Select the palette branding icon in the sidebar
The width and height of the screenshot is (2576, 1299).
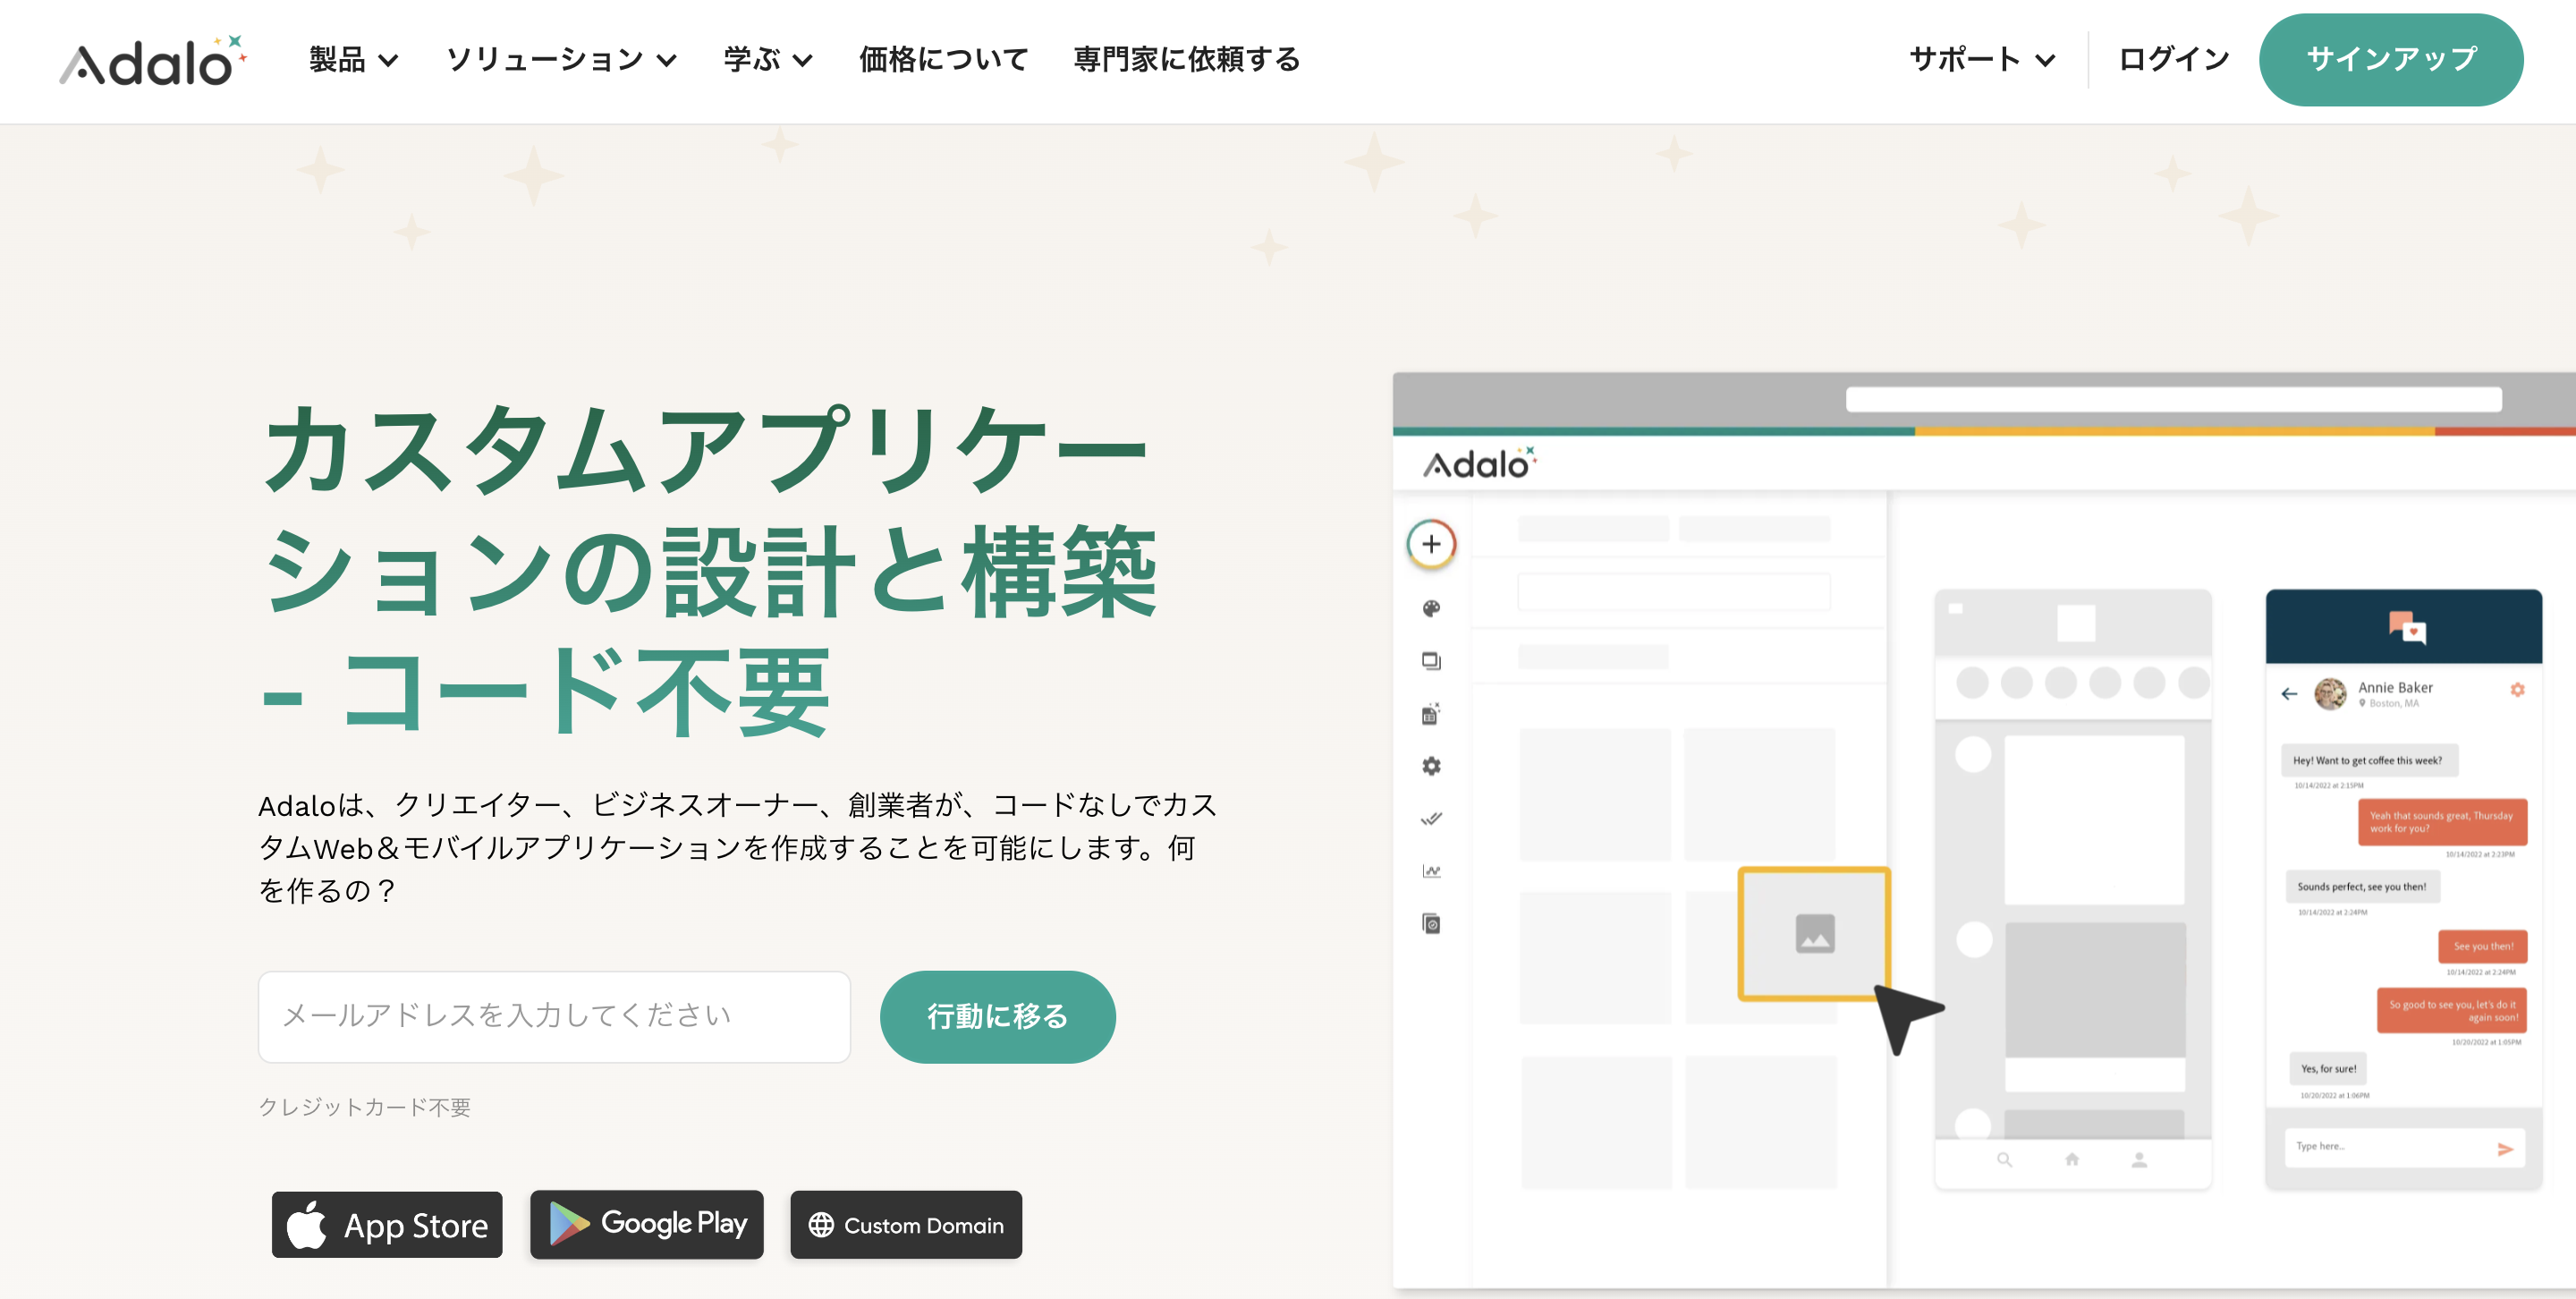click(x=1431, y=609)
